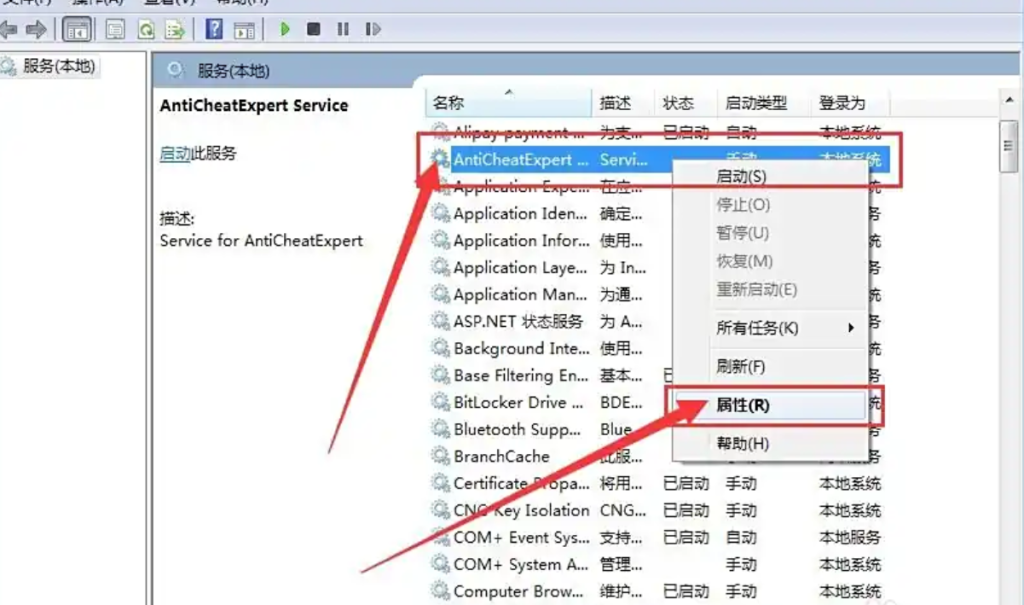Sort the list by 启动类型 column
This screenshot has width=1024, height=605.
[x=756, y=103]
